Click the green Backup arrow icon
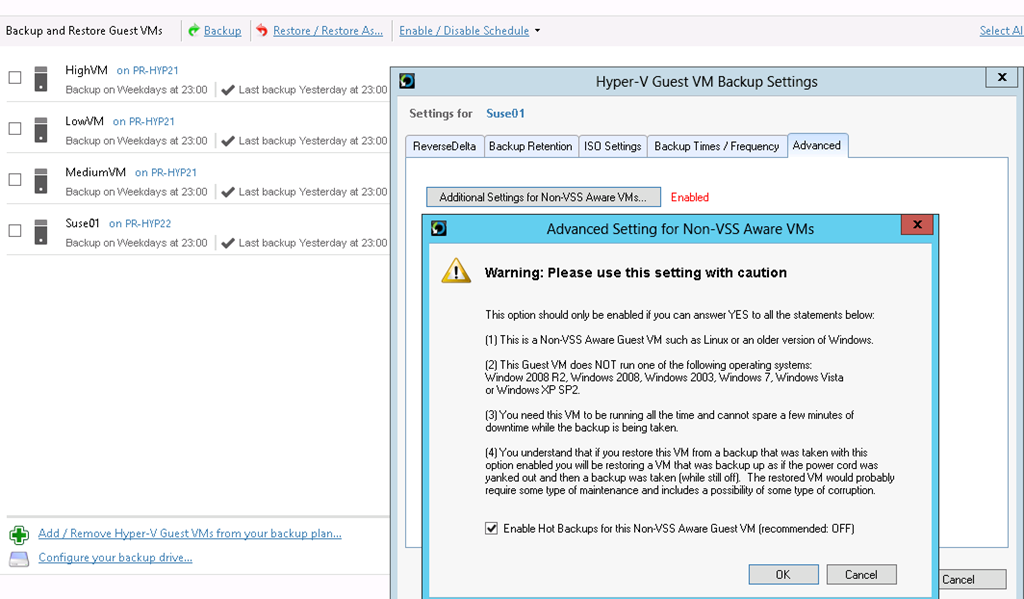Screen dimensions: 1024x599 point(194,30)
